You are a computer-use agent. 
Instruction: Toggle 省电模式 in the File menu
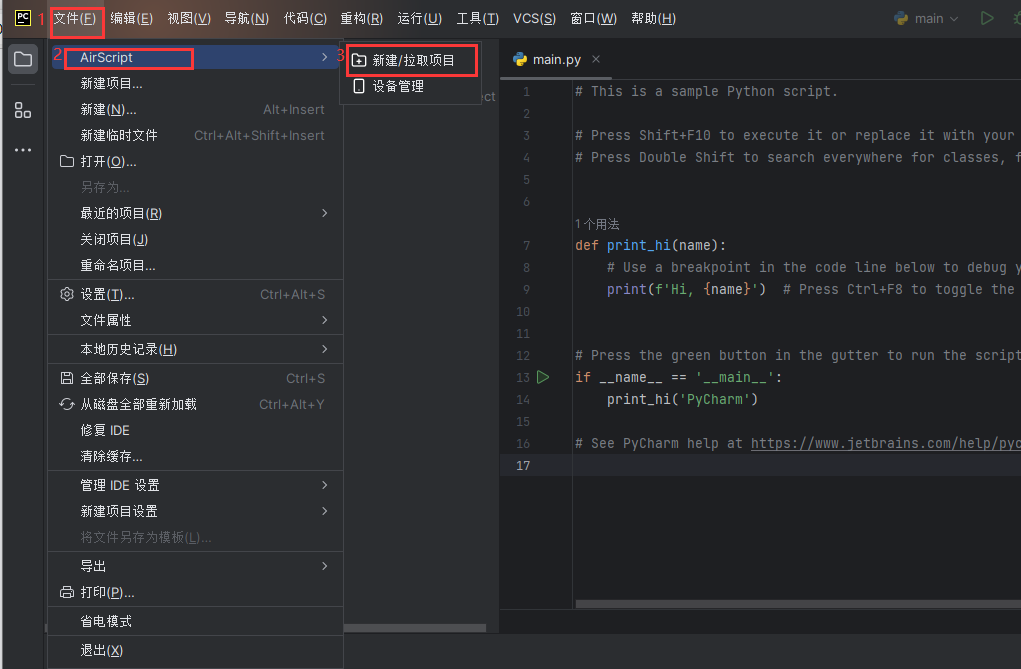tap(106, 621)
